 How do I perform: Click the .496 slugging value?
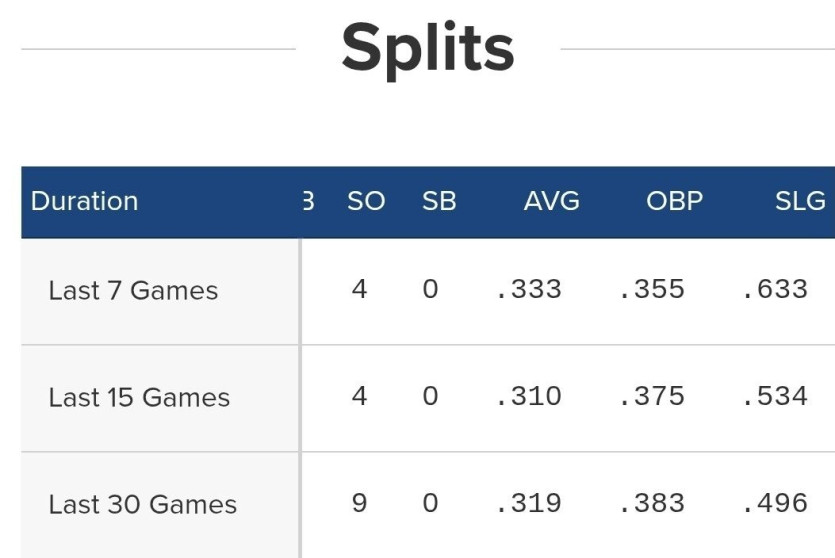[775, 503]
